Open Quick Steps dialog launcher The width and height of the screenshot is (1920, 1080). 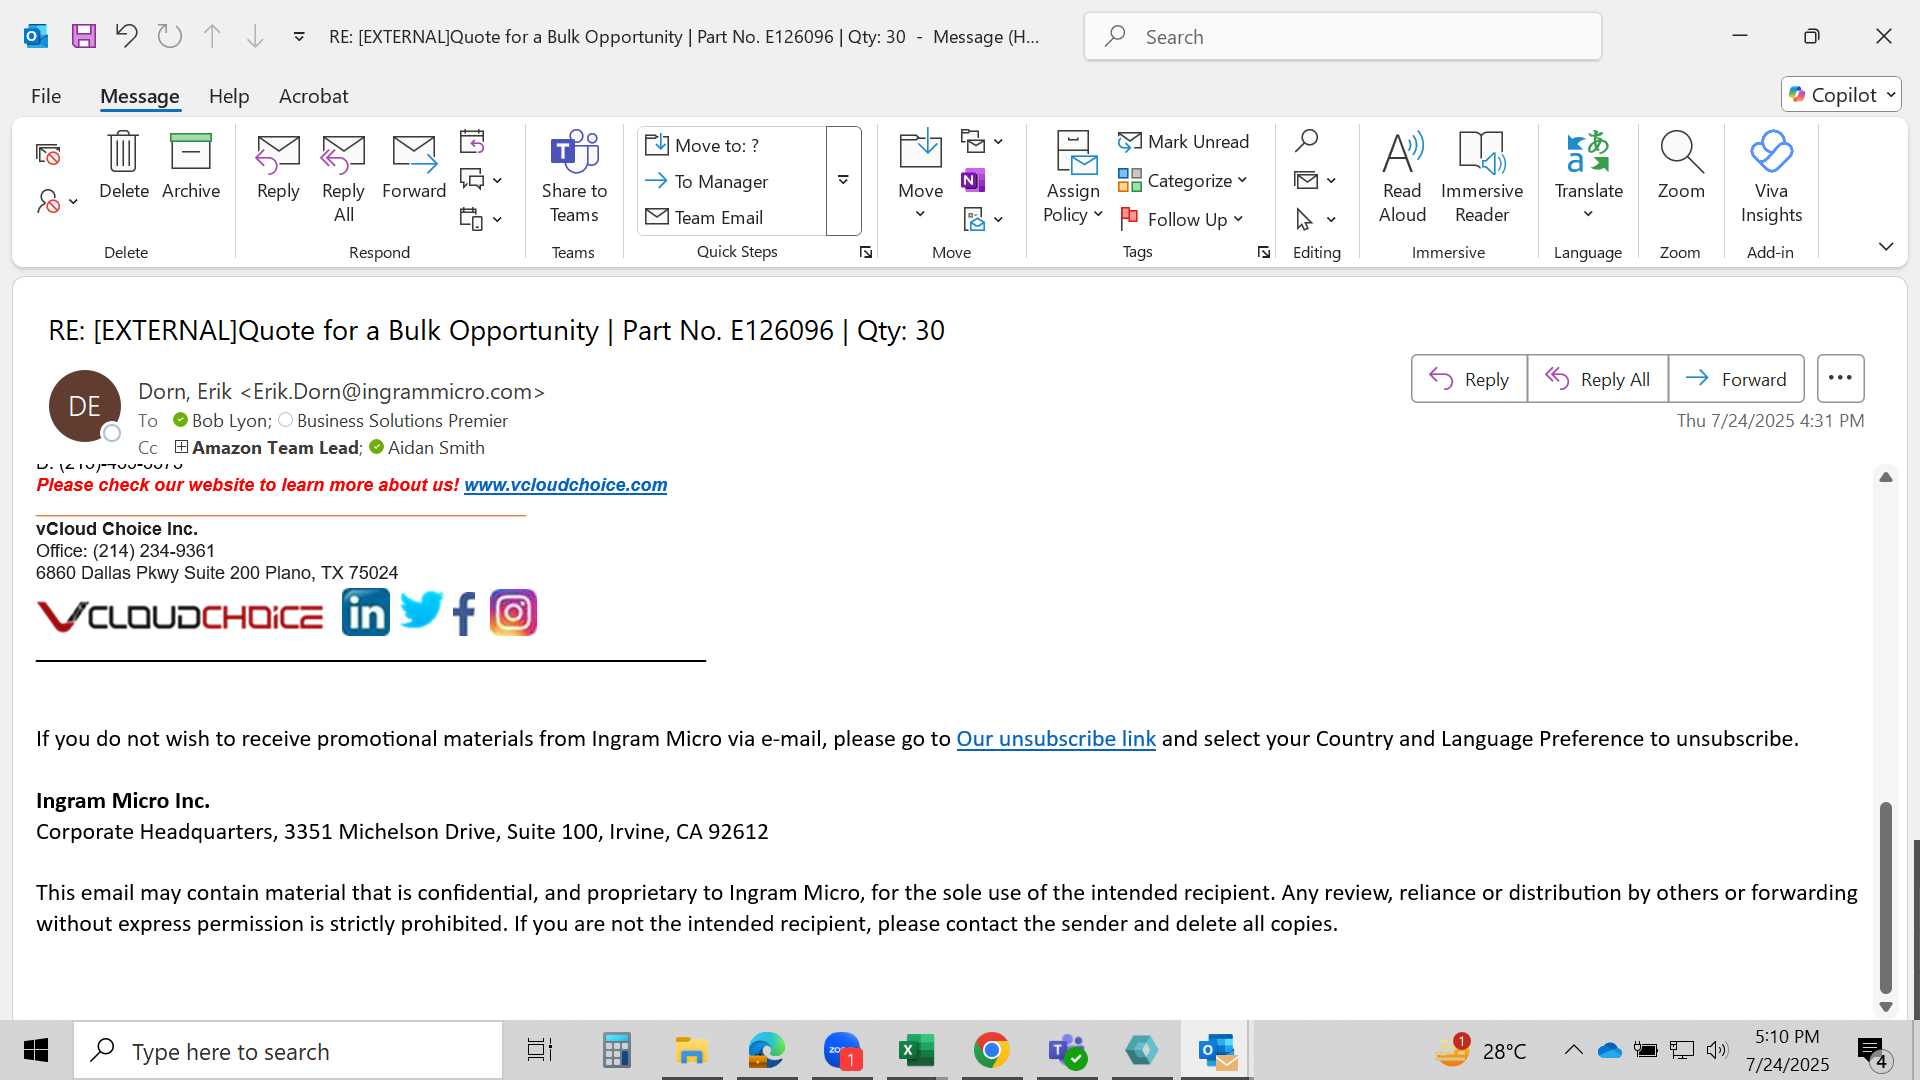[866, 253]
